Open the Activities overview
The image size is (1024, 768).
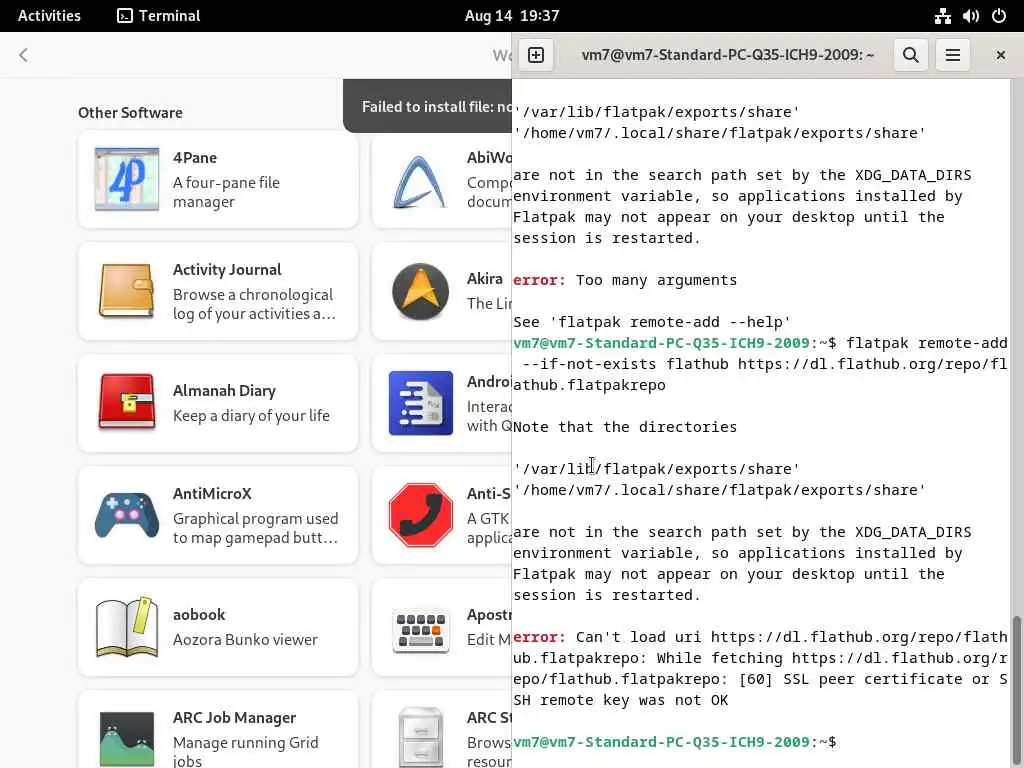49,16
